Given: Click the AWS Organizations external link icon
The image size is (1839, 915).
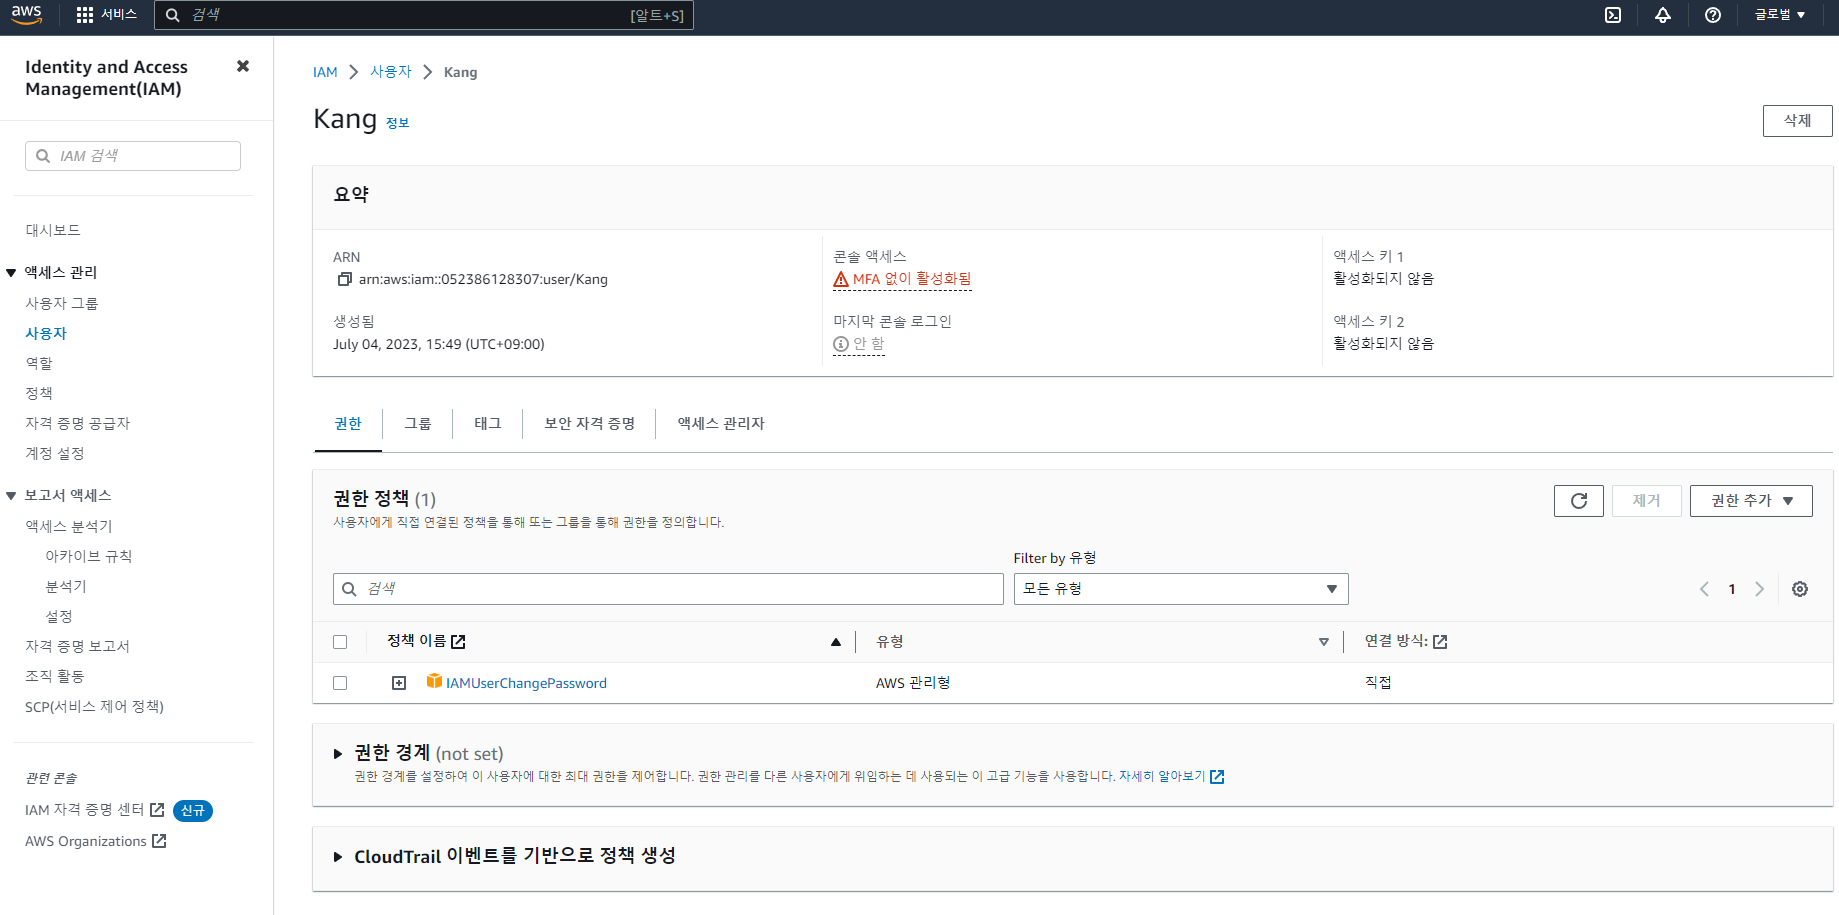Looking at the screenshot, I should point(159,841).
